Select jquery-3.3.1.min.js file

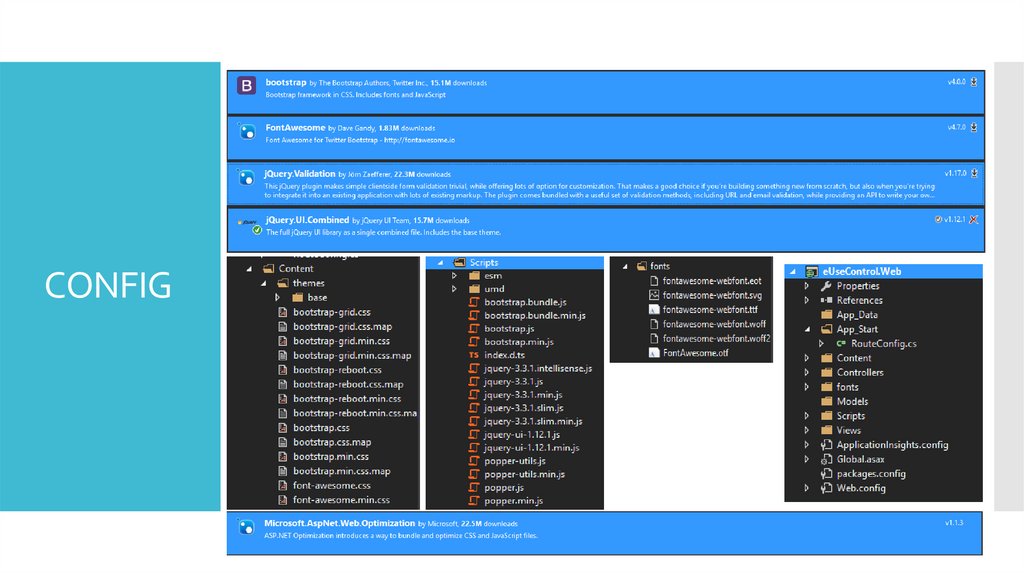[522, 395]
